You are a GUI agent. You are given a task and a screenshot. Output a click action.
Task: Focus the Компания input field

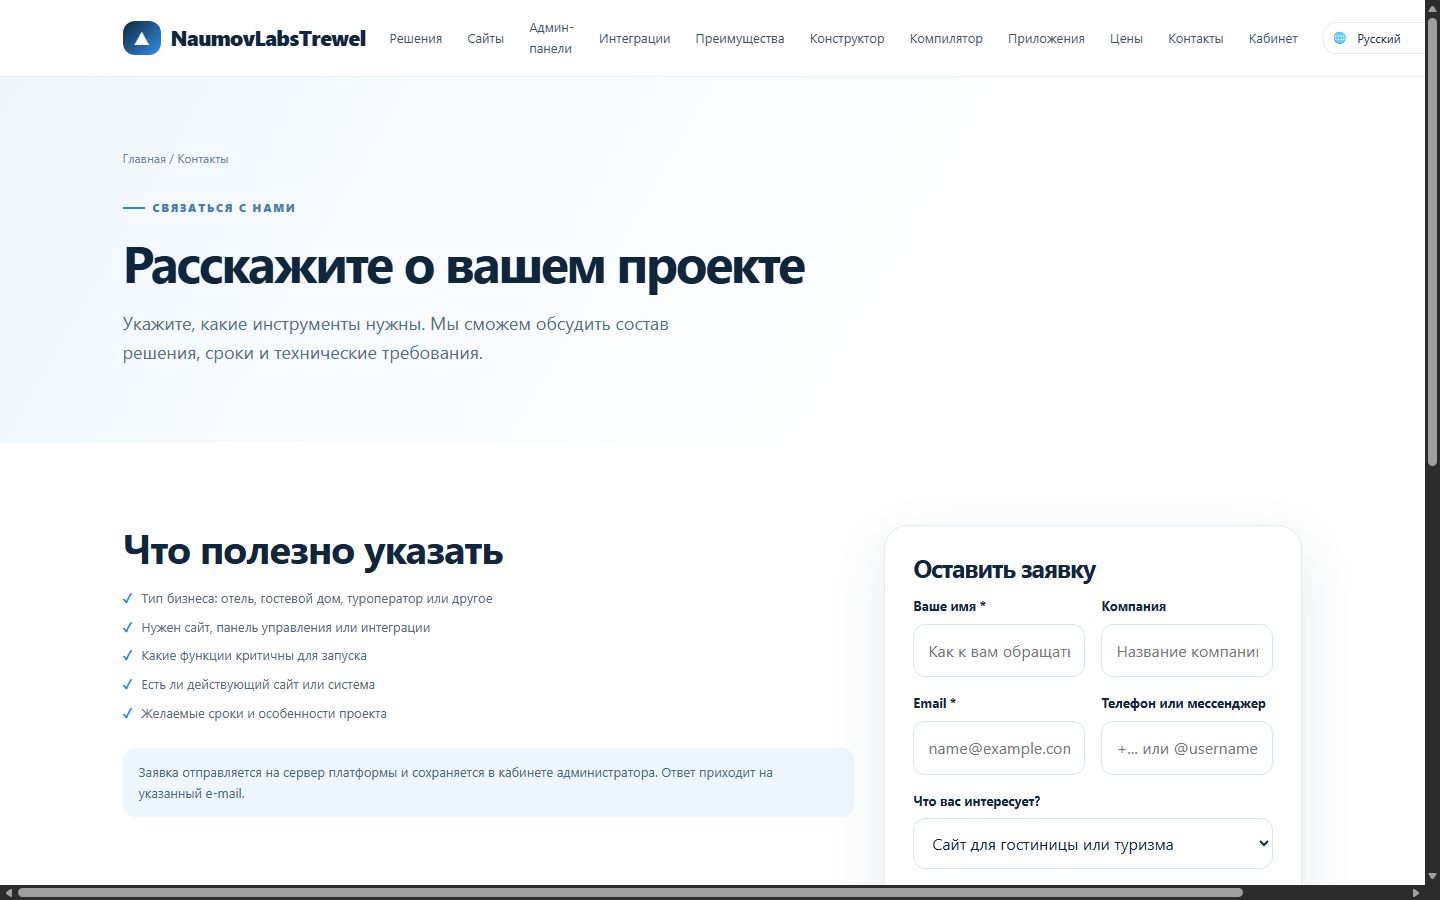1187,651
